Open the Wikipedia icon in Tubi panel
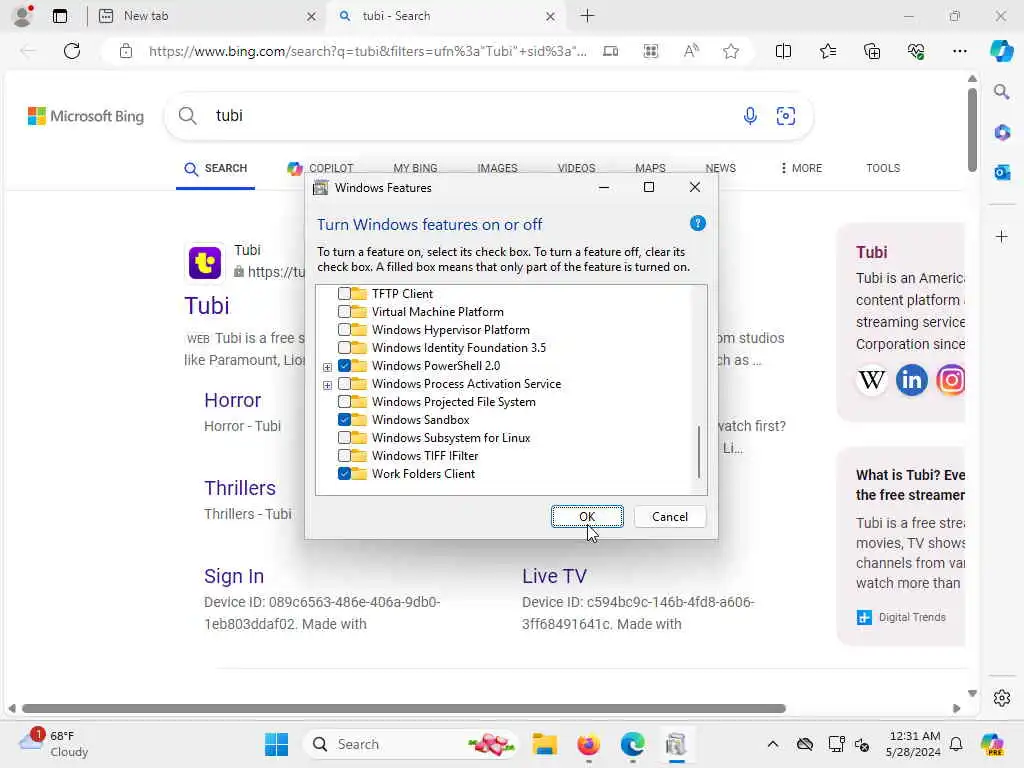The width and height of the screenshot is (1024, 768). (872, 379)
